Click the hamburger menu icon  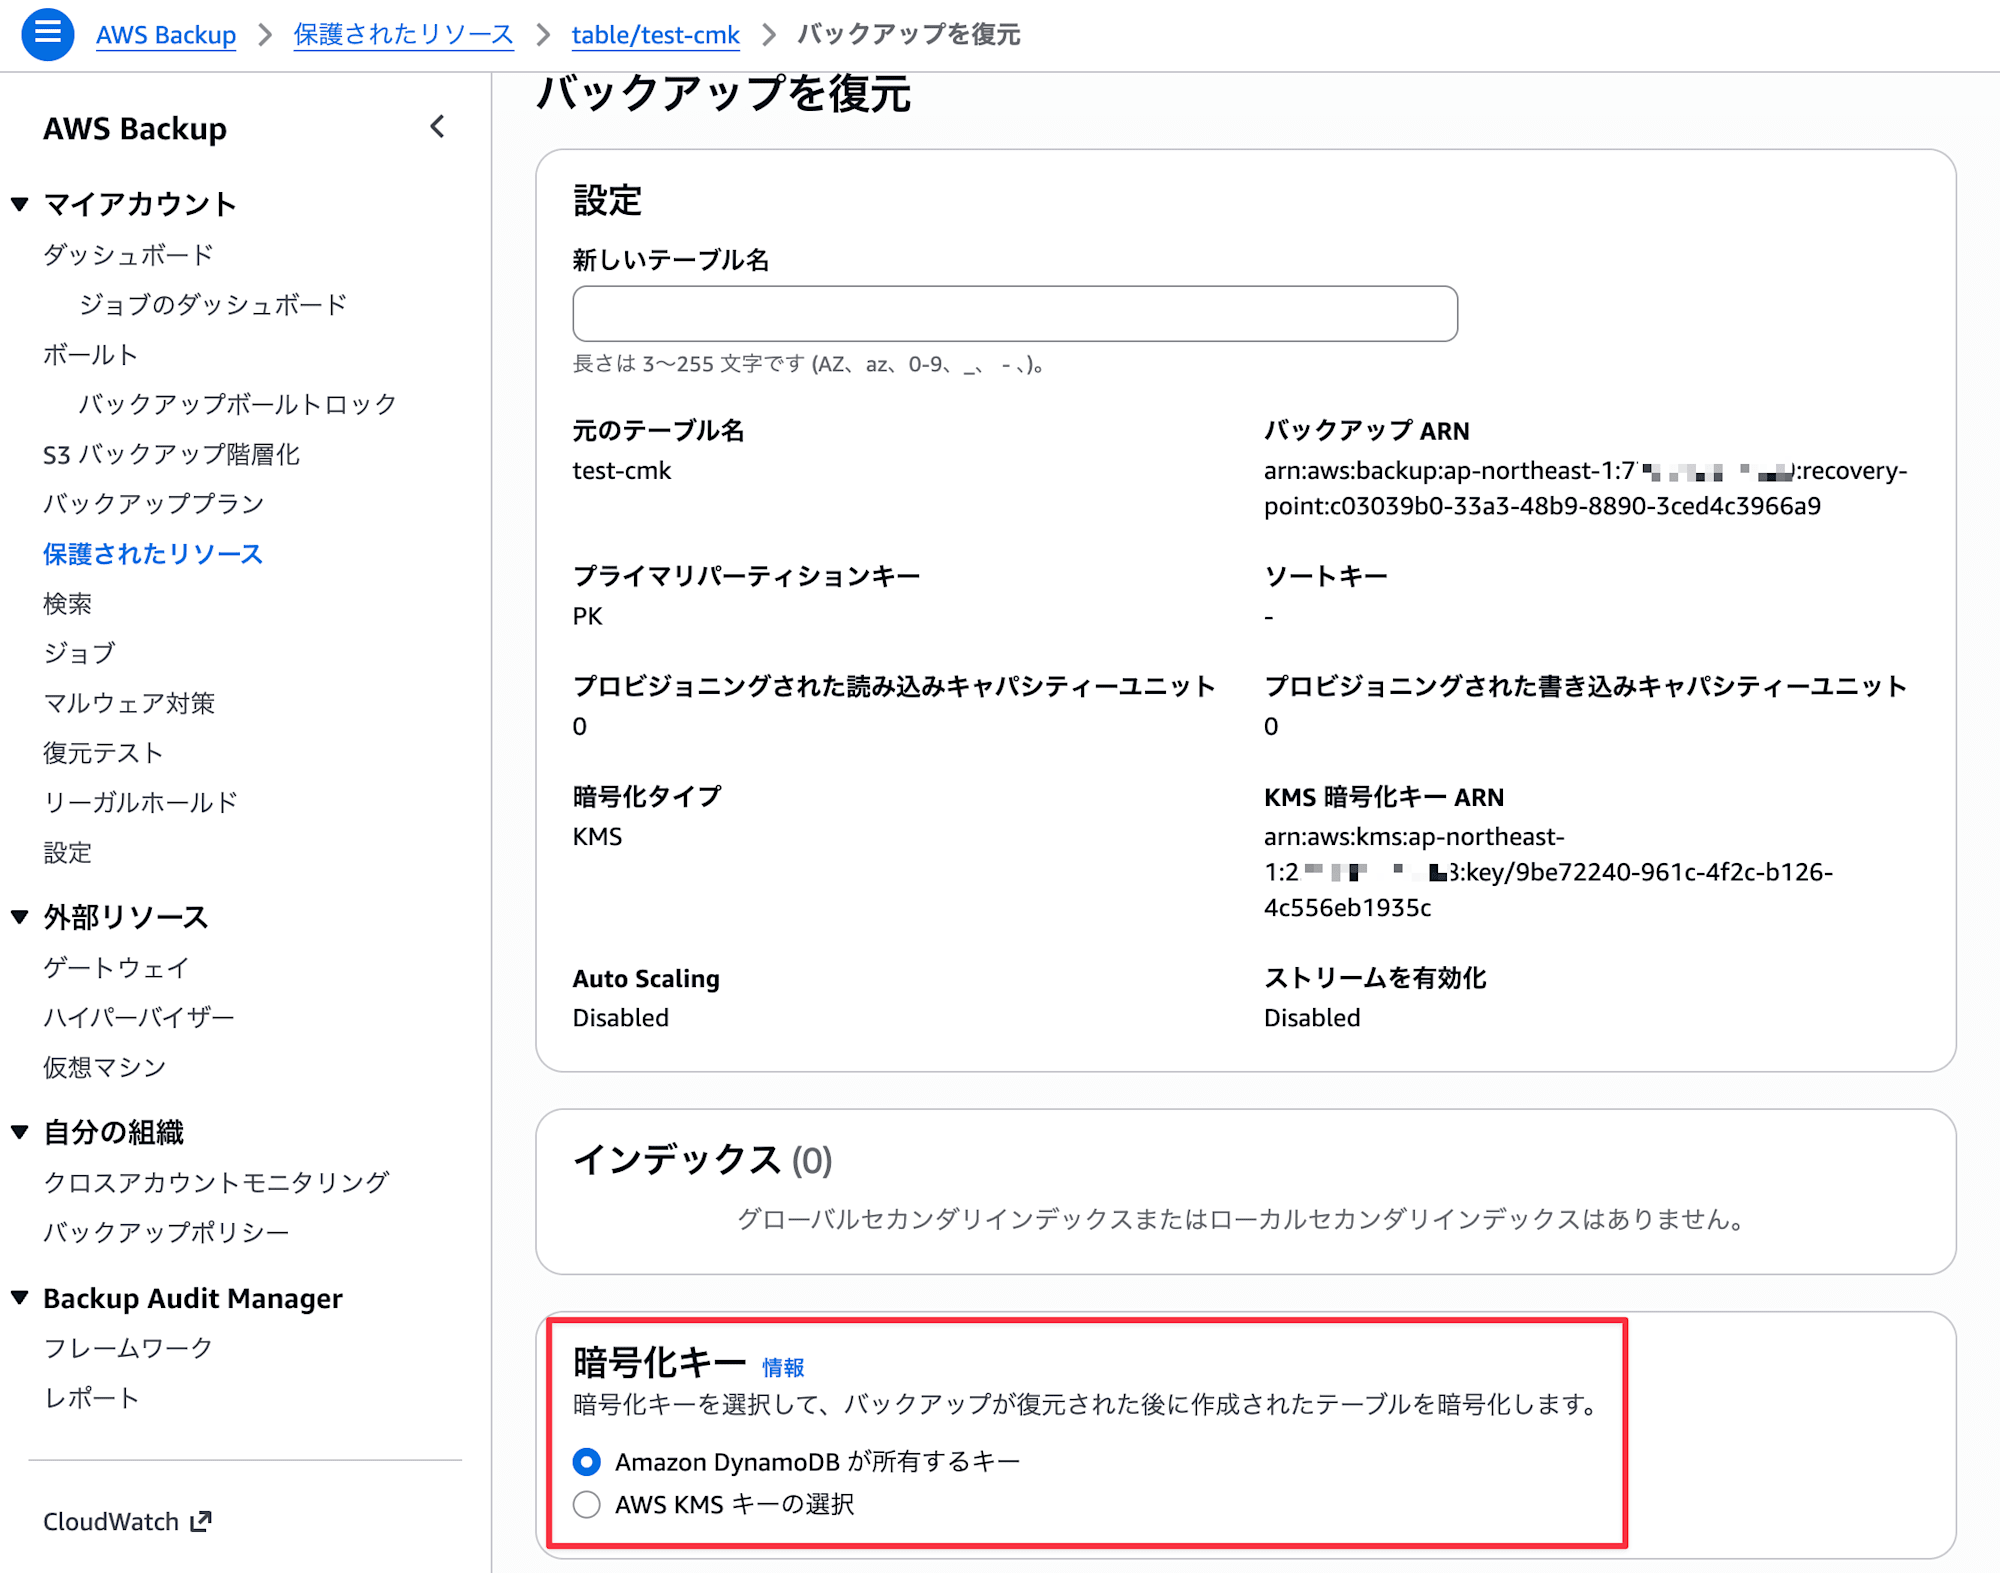47,34
